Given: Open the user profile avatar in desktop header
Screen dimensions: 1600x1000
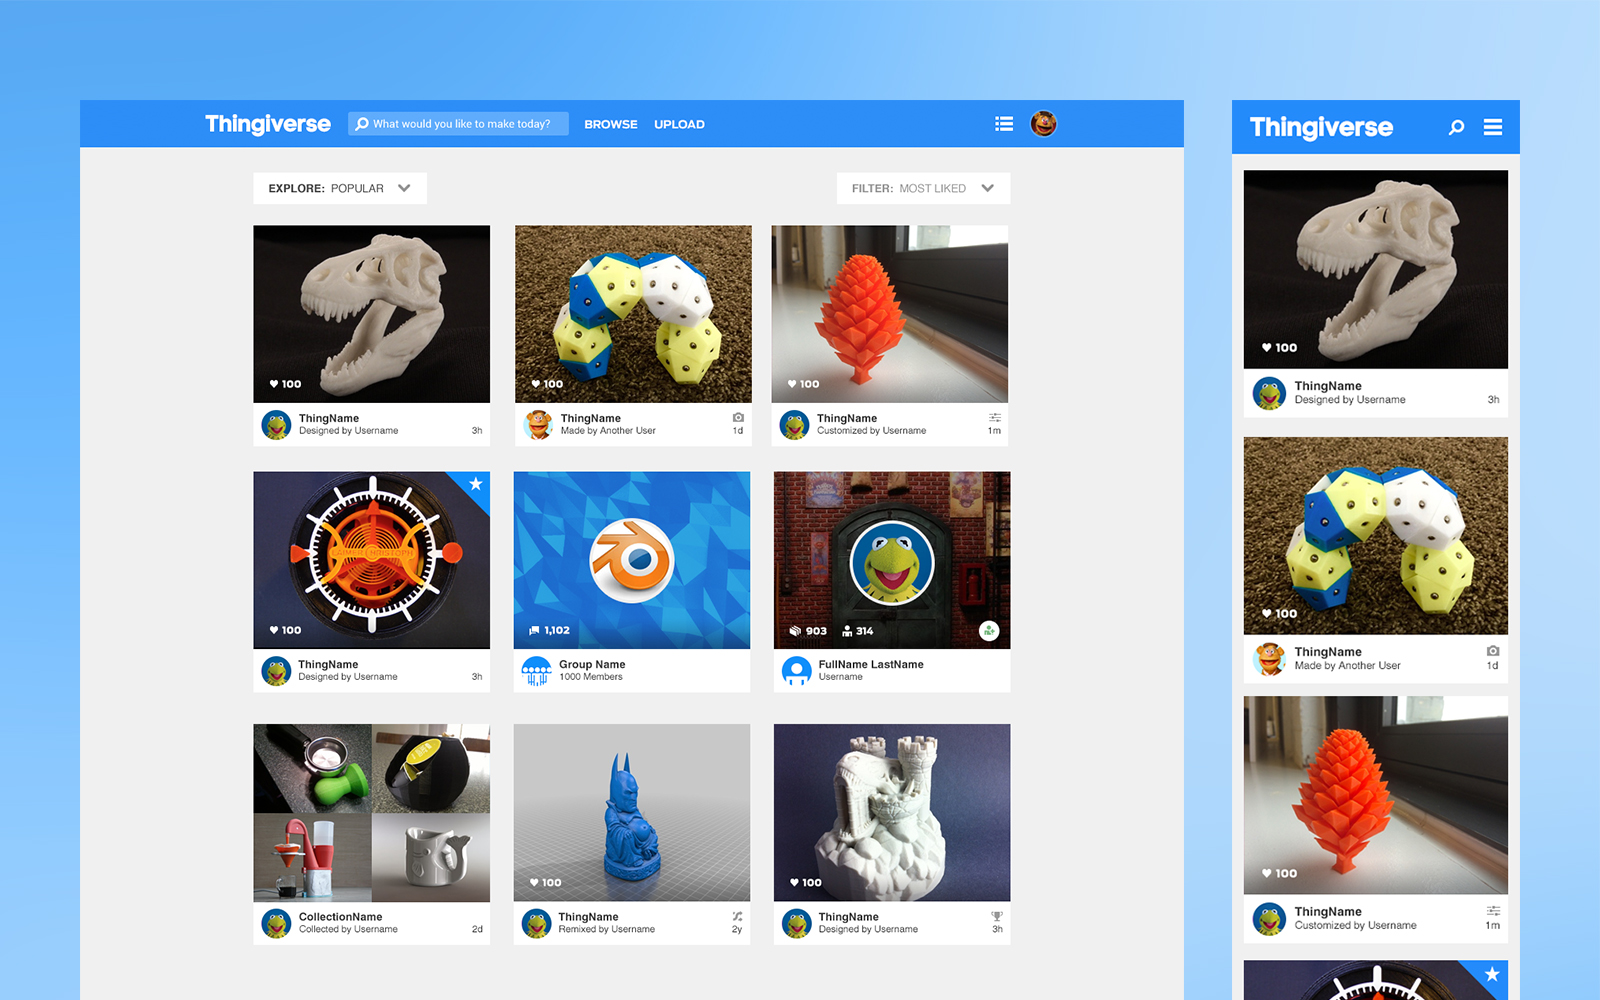Looking at the screenshot, I should (1043, 124).
